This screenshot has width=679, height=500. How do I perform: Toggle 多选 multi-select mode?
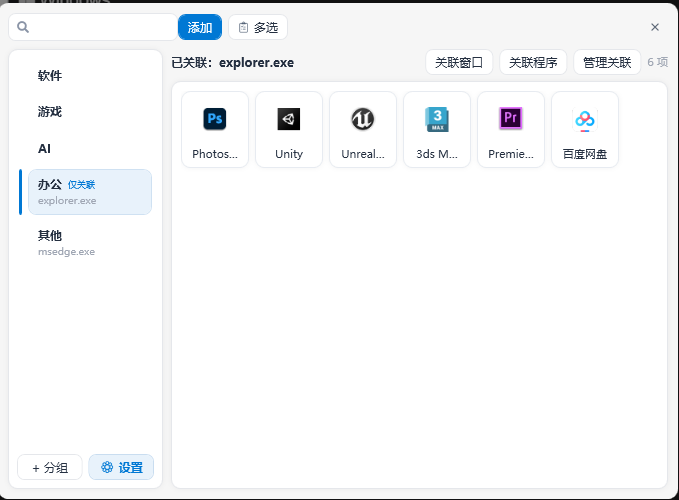click(258, 27)
